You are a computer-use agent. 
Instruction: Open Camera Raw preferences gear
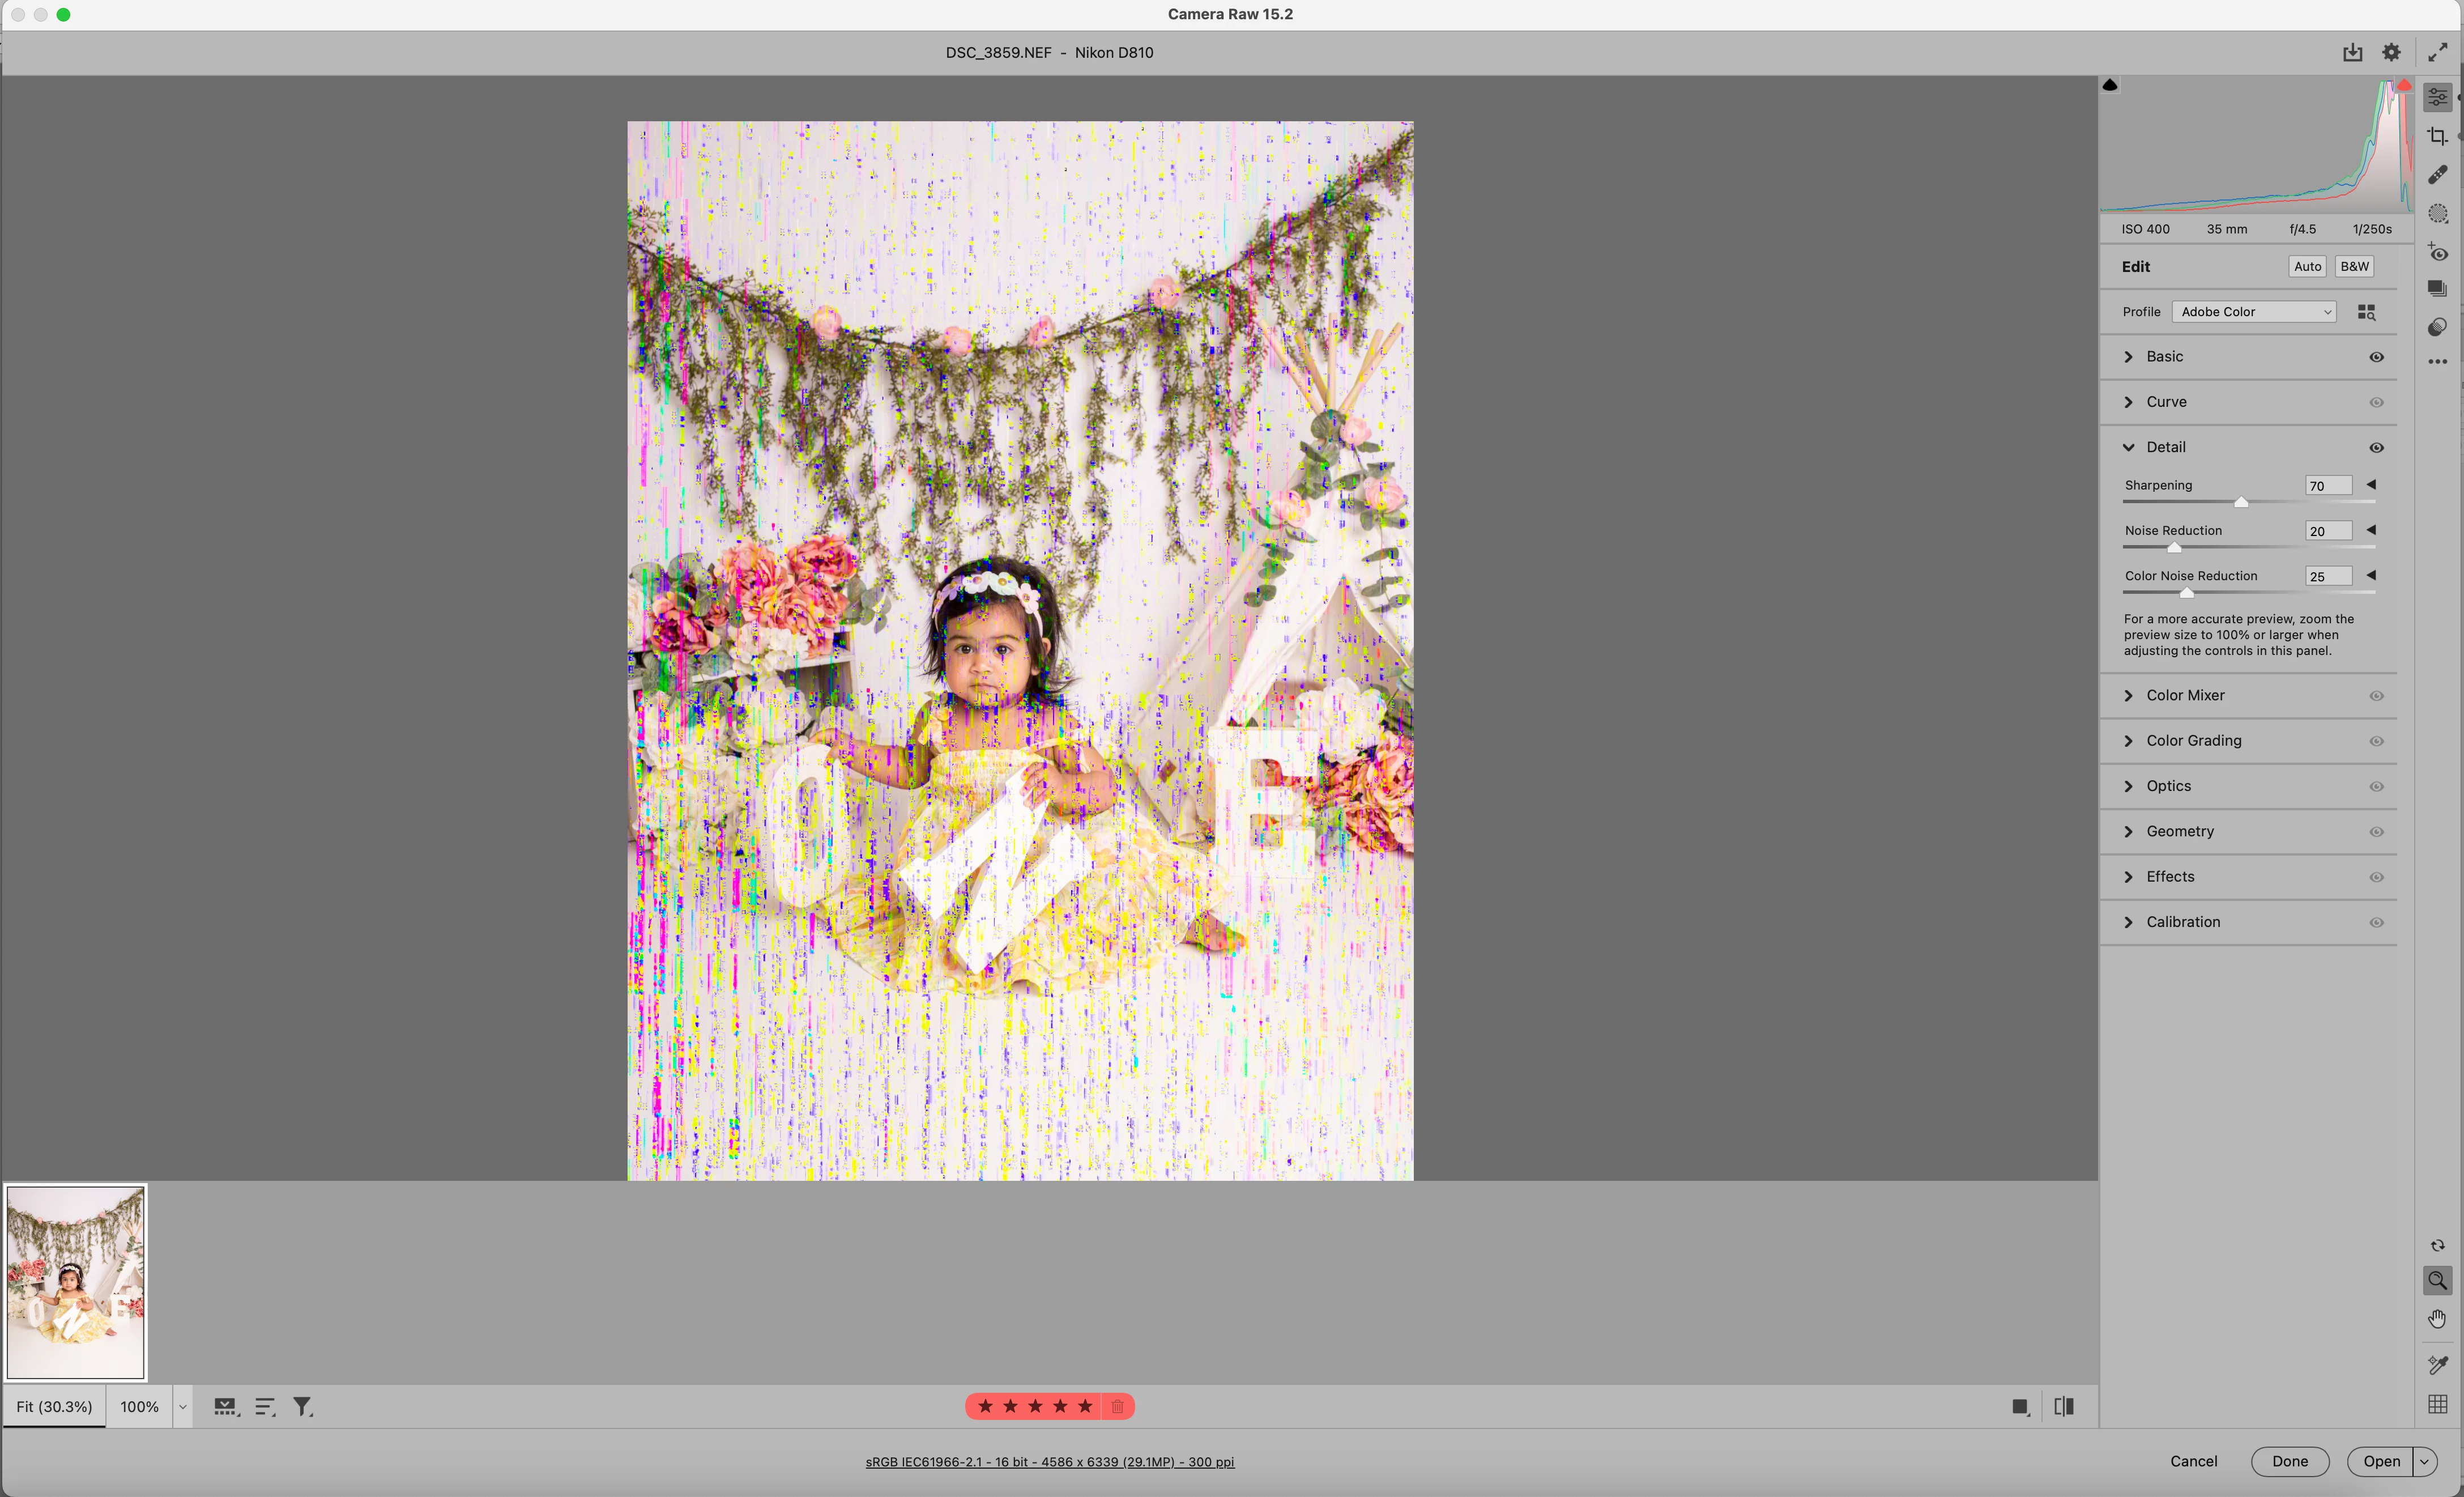(2391, 53)
